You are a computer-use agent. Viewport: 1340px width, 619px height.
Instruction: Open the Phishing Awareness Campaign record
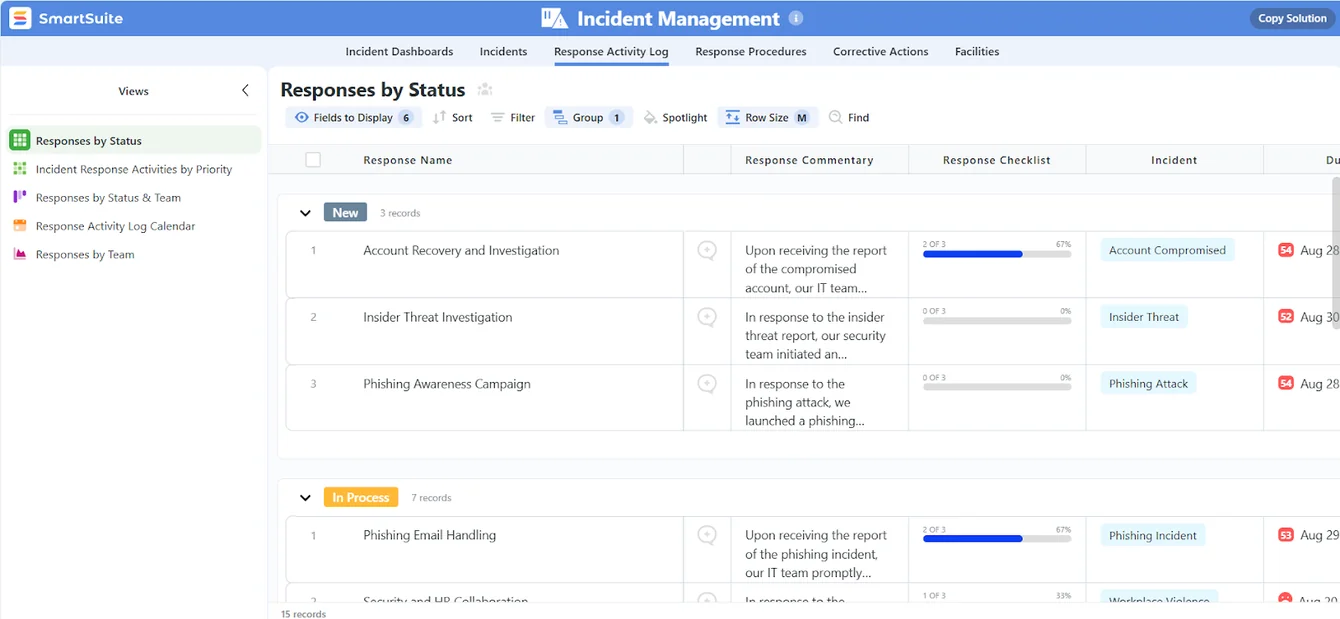point(447,384)
